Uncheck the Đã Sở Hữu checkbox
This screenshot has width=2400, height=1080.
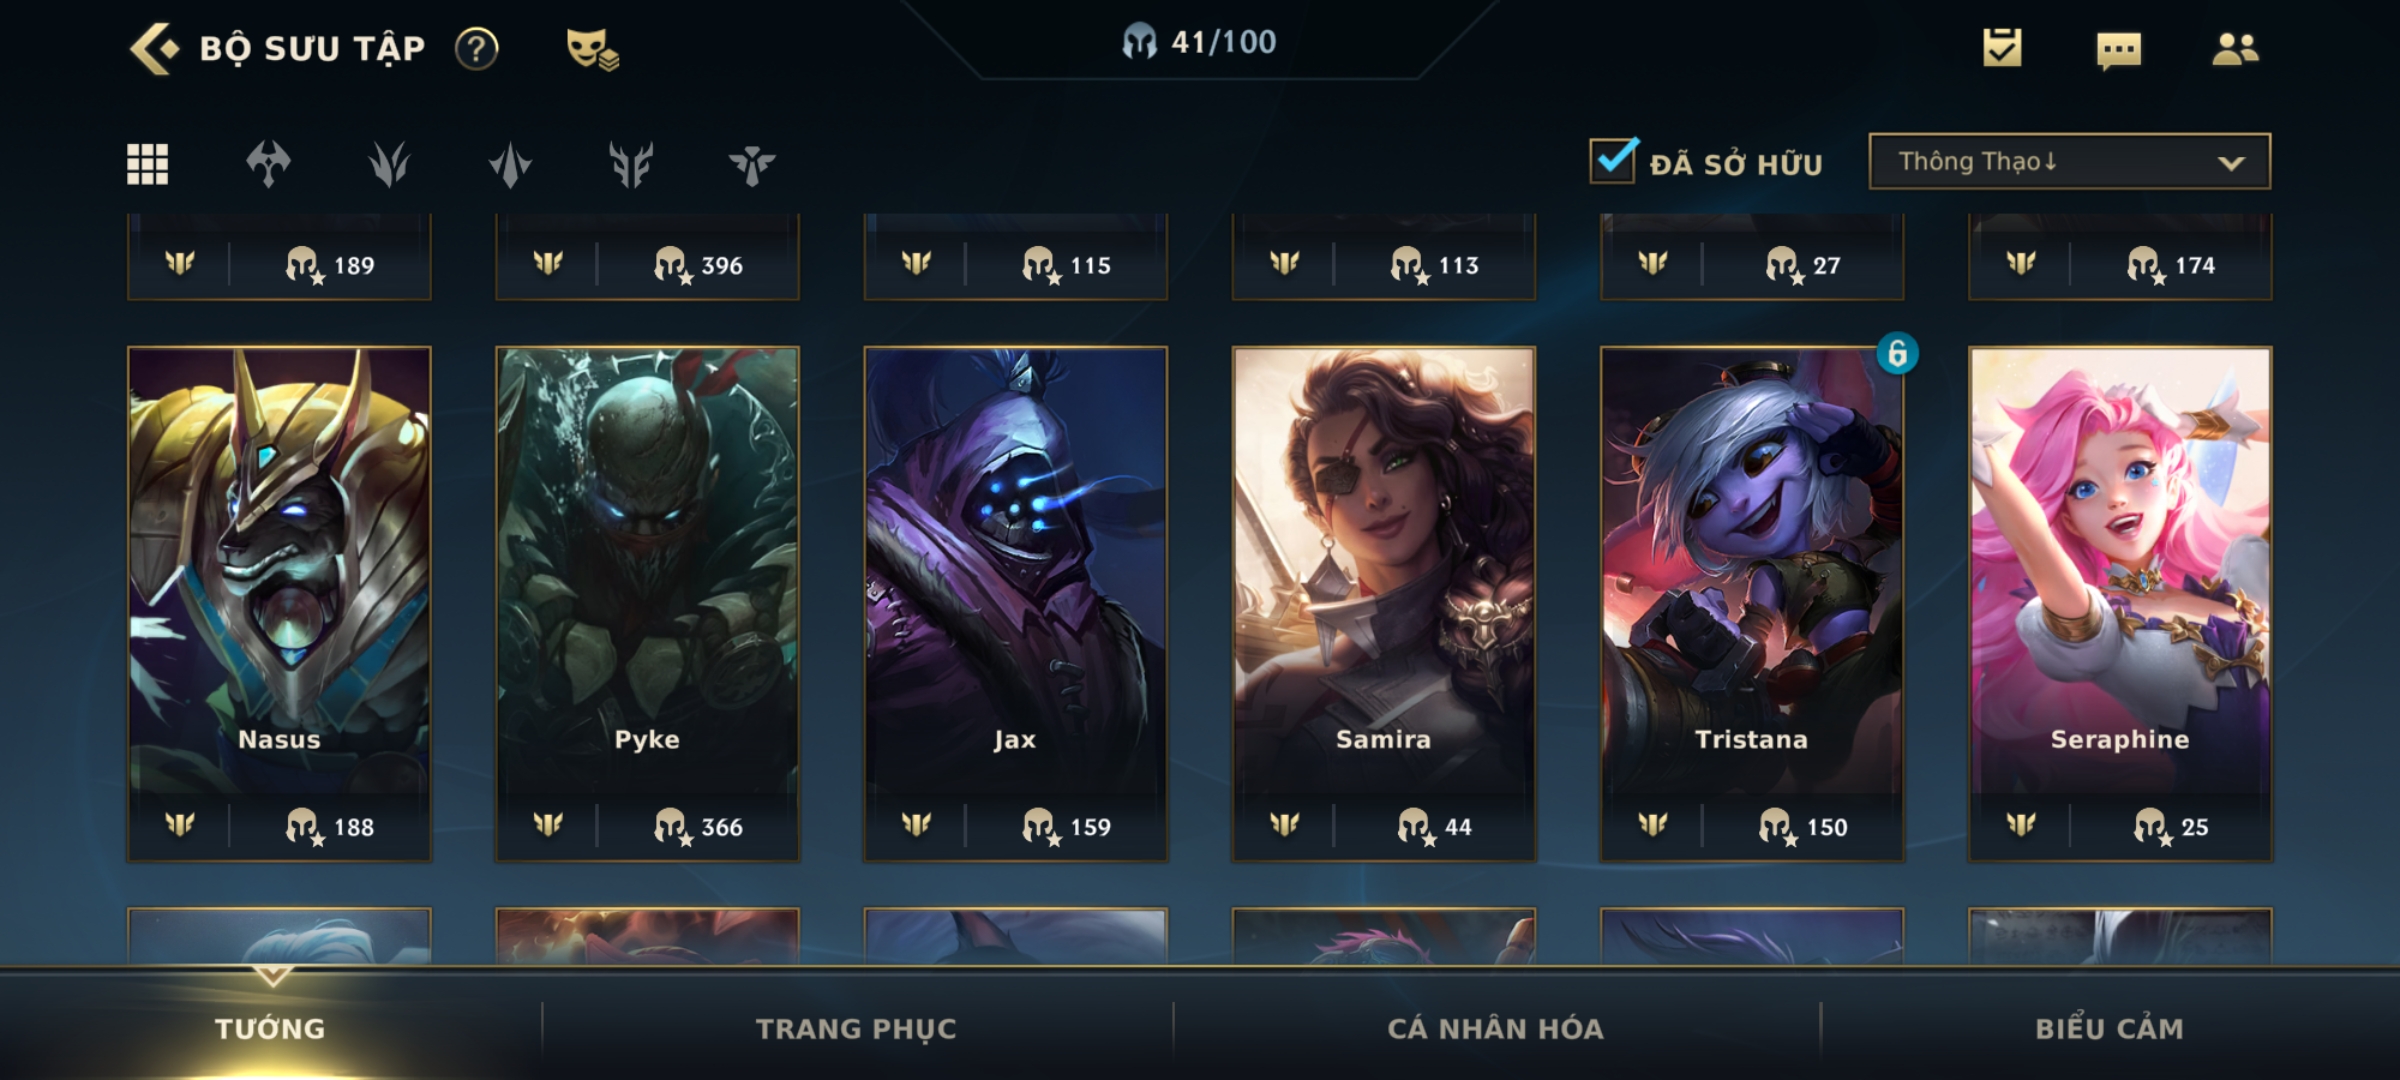1614,160
